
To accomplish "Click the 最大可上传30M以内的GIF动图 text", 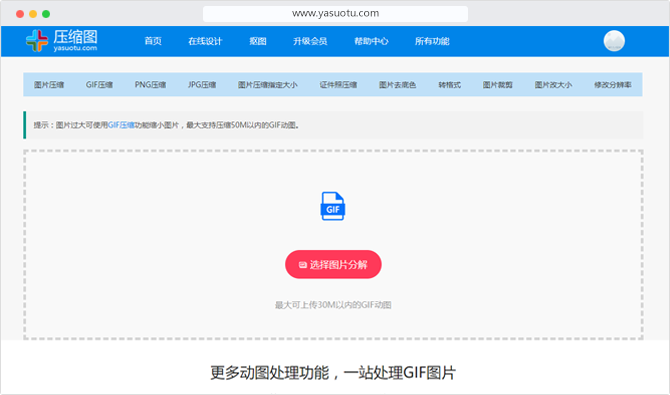I will pos(333,305).
